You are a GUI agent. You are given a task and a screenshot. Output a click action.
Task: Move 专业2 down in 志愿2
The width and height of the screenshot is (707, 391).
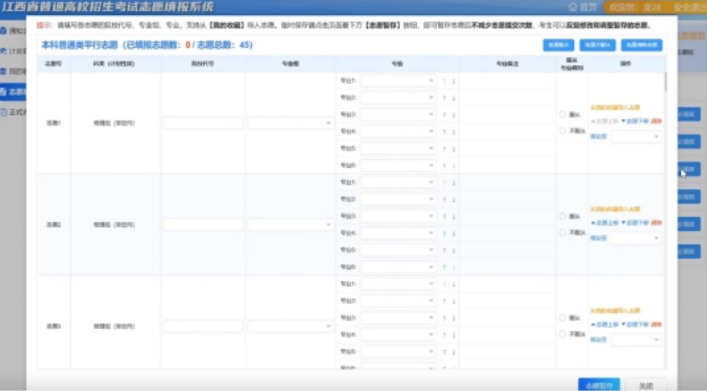click(454, 199)
